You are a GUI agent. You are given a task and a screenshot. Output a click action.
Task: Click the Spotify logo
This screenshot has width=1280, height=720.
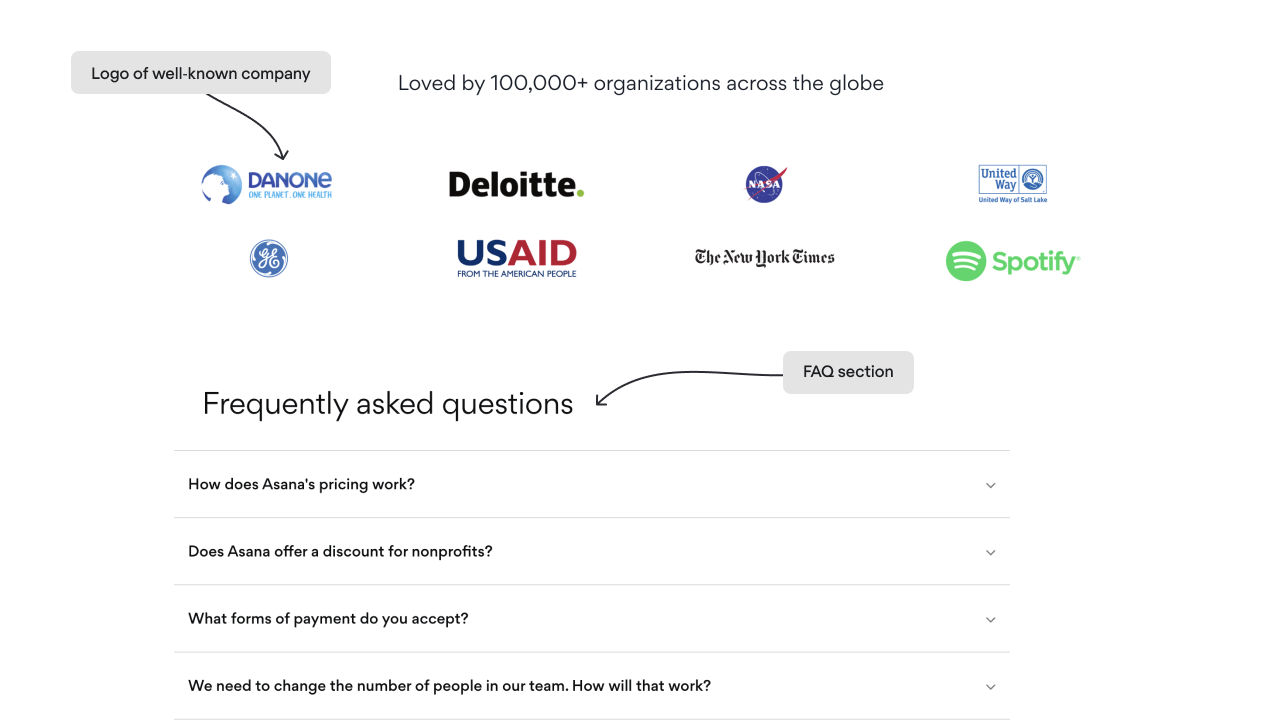pos(1013,261)
